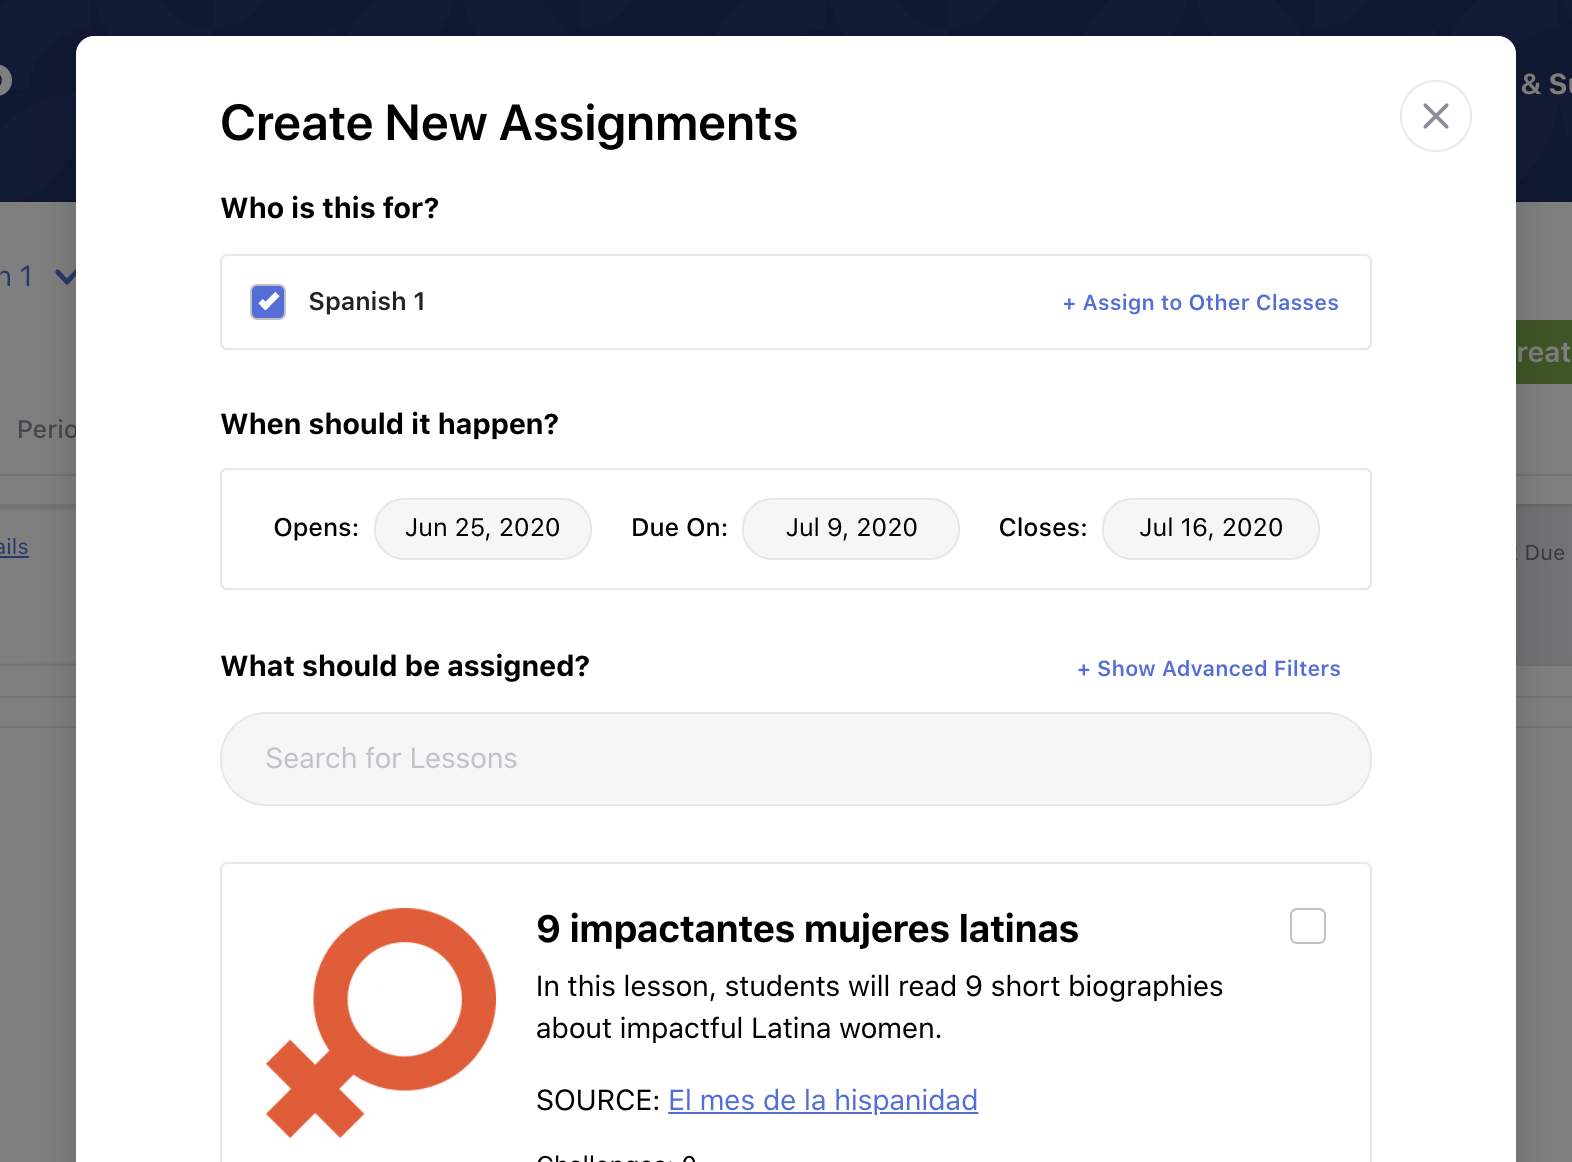Focus the Search for Lessons field
This screenshot has height=1162, width=1572.
coord(796,759)
